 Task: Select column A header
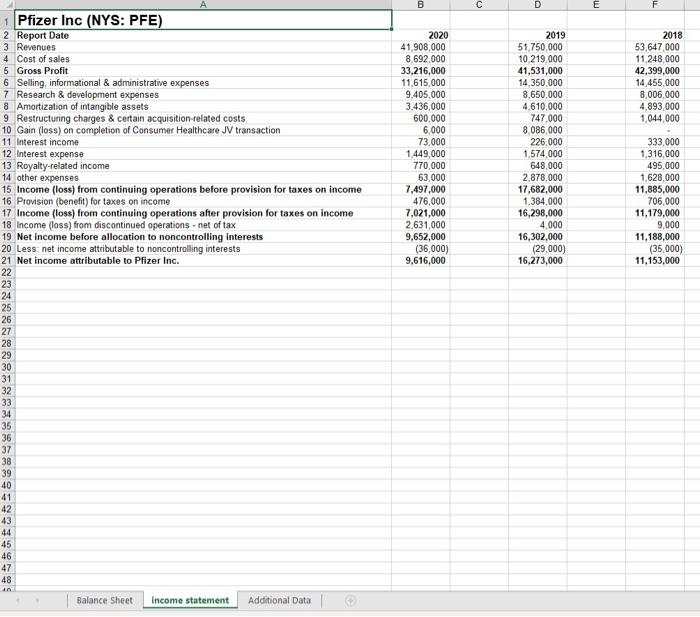click(x=203, y=5)
